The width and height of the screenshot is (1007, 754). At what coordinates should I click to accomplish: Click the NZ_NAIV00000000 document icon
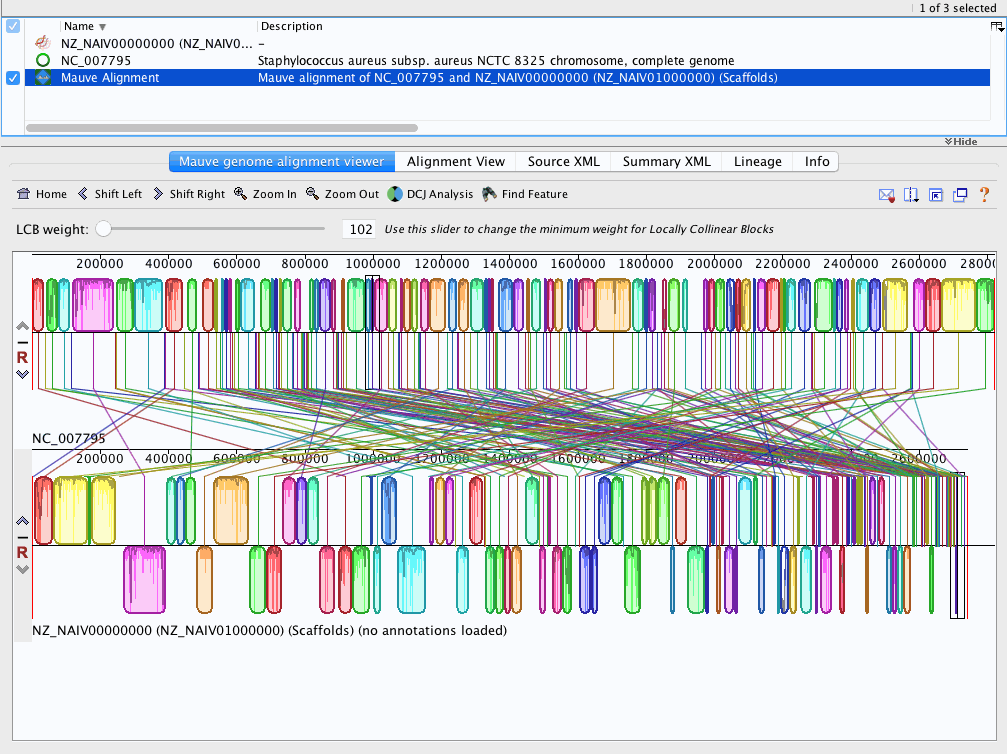coord(43,43)
